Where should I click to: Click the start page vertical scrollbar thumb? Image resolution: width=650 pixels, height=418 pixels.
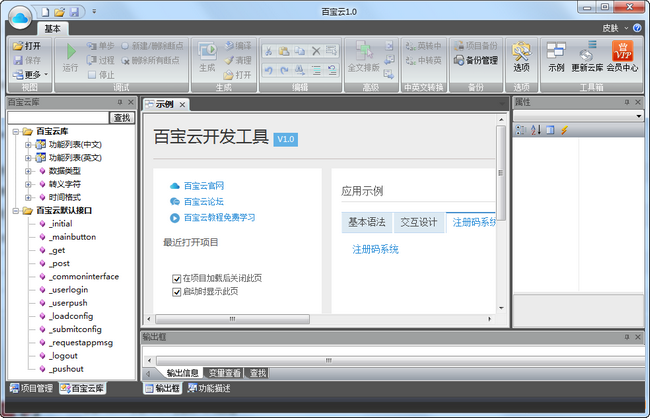pos(501,173)
